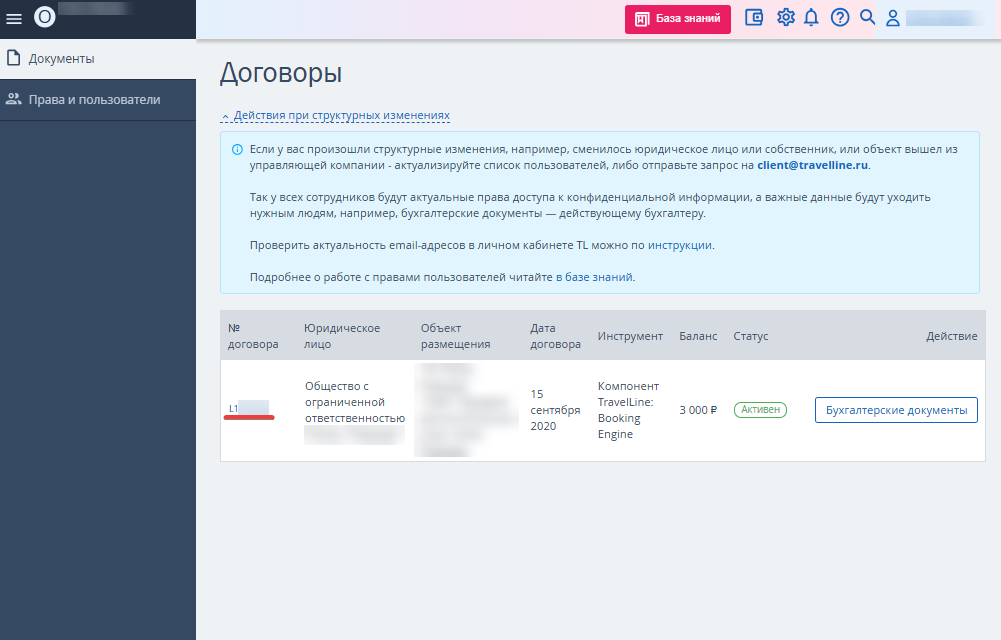1001x640 pixels.
Task: Click the Статус column header
Action: click(x=751, y=336)
